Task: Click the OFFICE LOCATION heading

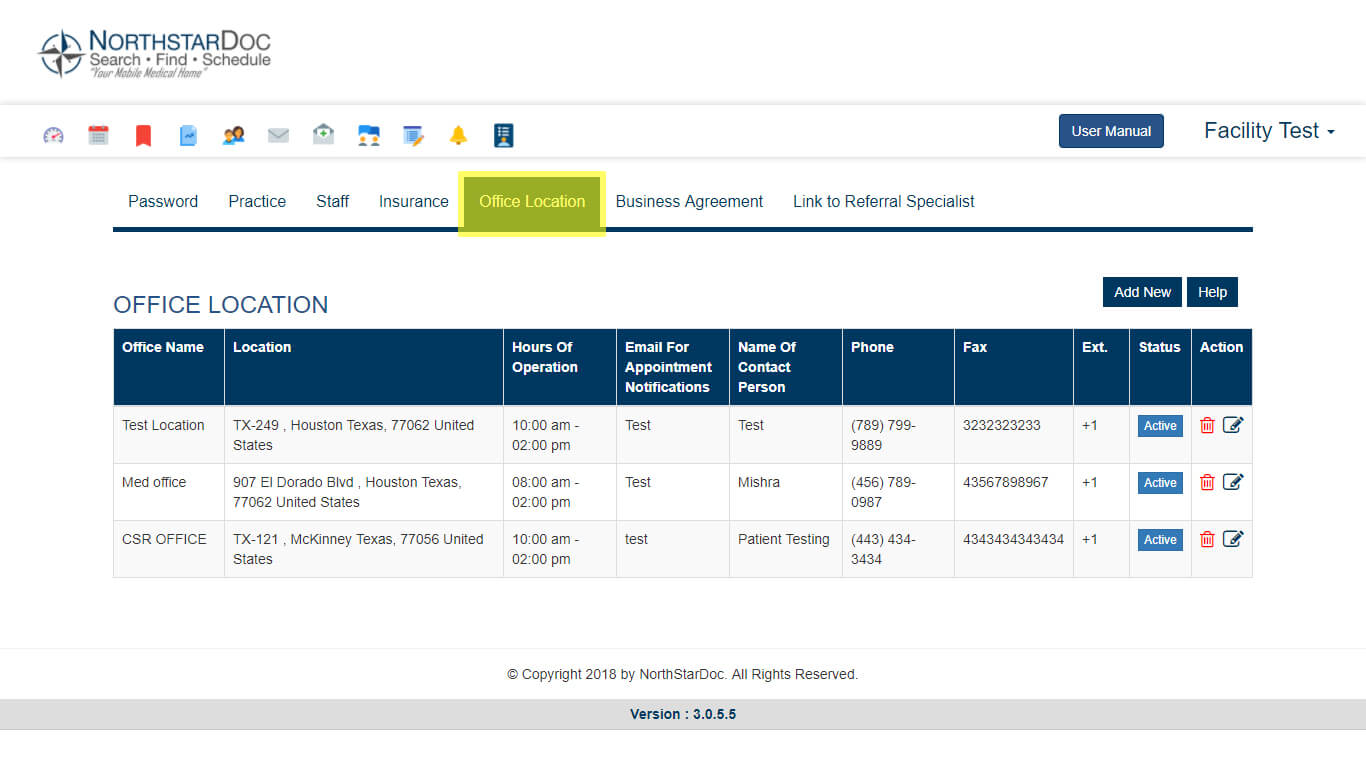Action: (x=221, y=305)
